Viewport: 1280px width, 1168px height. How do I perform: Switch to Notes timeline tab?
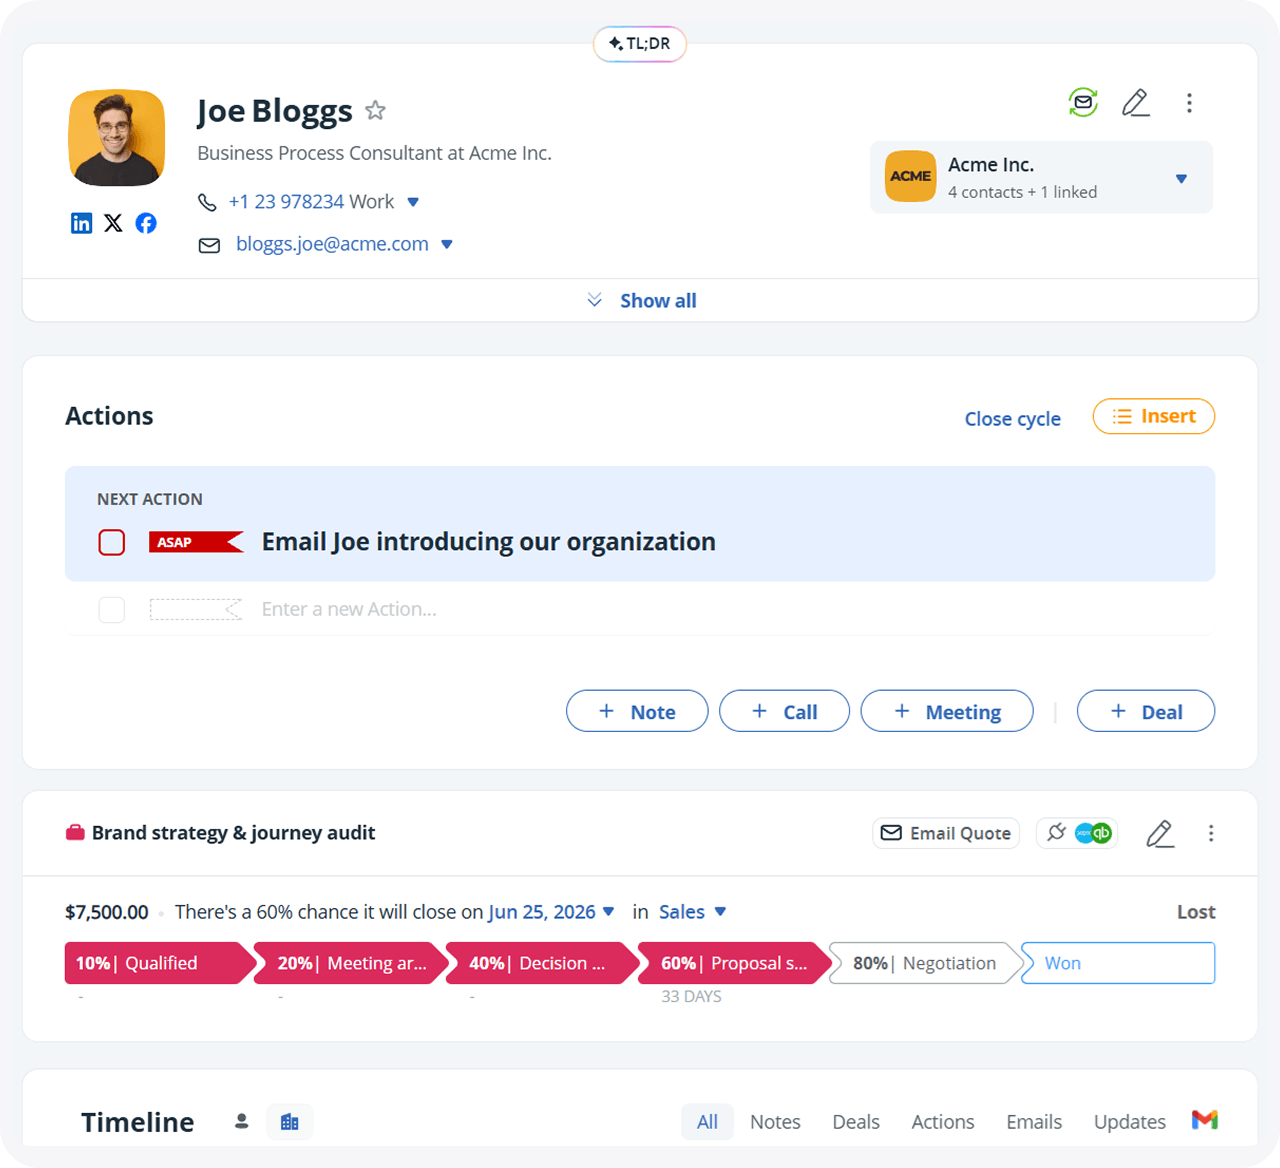coord(775,1122)
